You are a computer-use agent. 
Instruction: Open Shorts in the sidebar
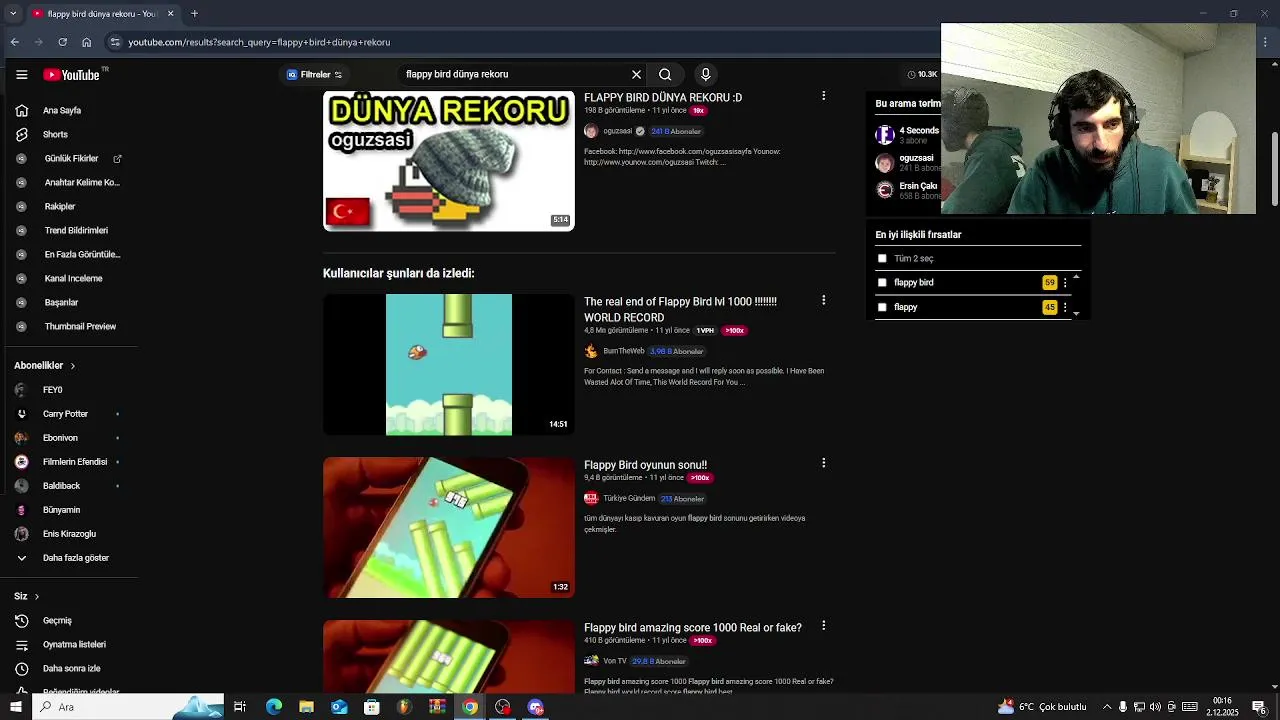(x=56, y=134)
